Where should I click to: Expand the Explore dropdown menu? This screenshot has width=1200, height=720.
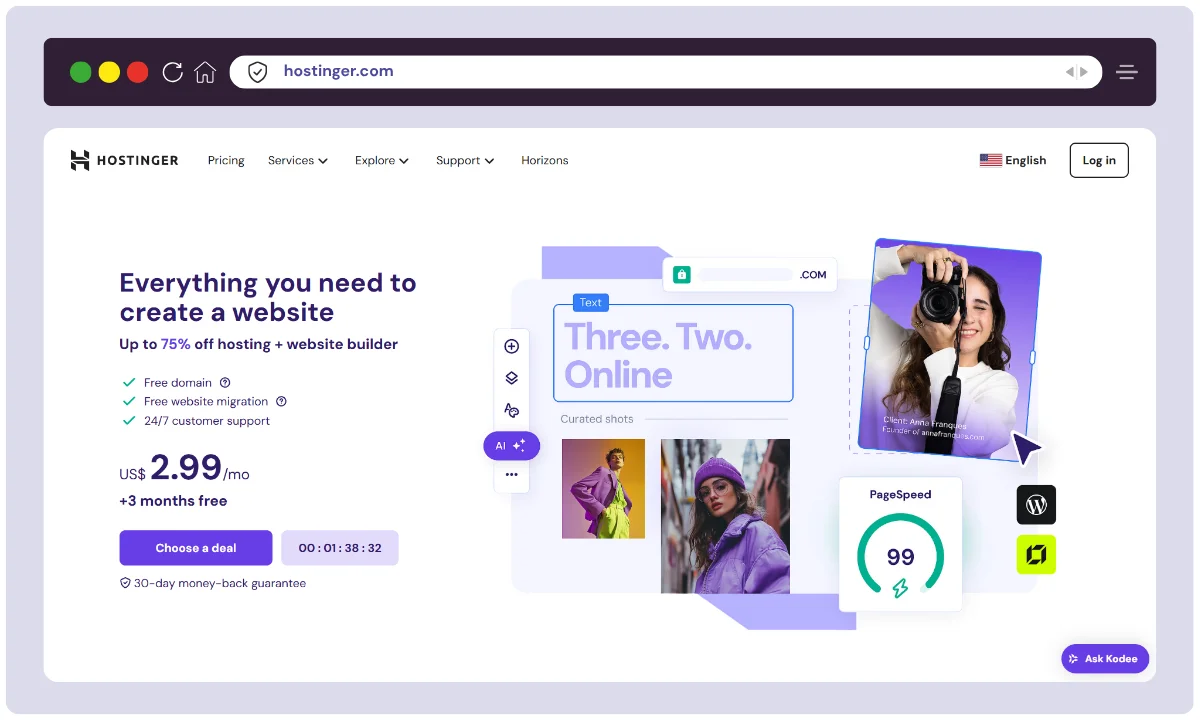[382, 160]
